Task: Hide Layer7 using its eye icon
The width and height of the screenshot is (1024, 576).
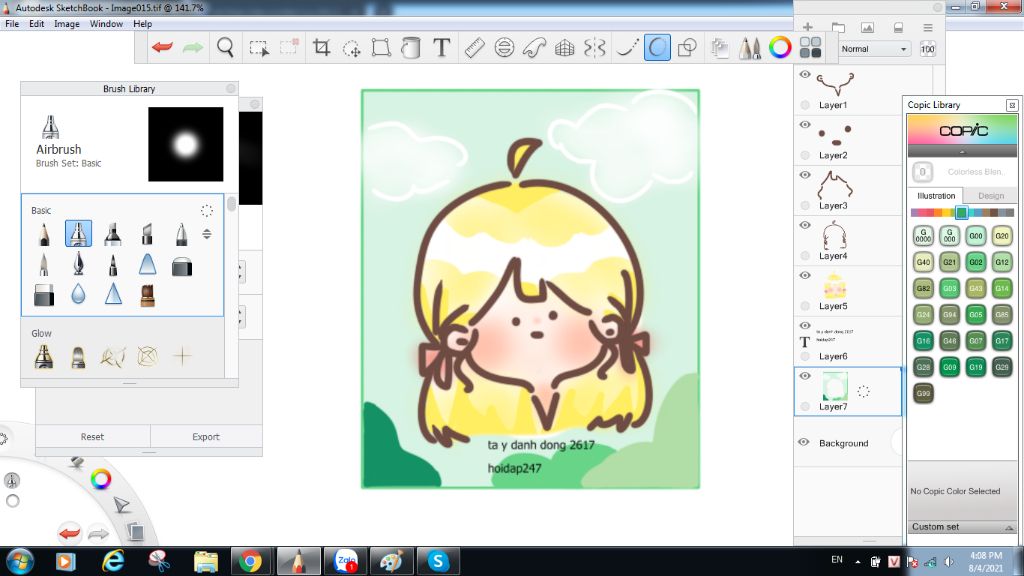Action: click(x=805, y=376)
